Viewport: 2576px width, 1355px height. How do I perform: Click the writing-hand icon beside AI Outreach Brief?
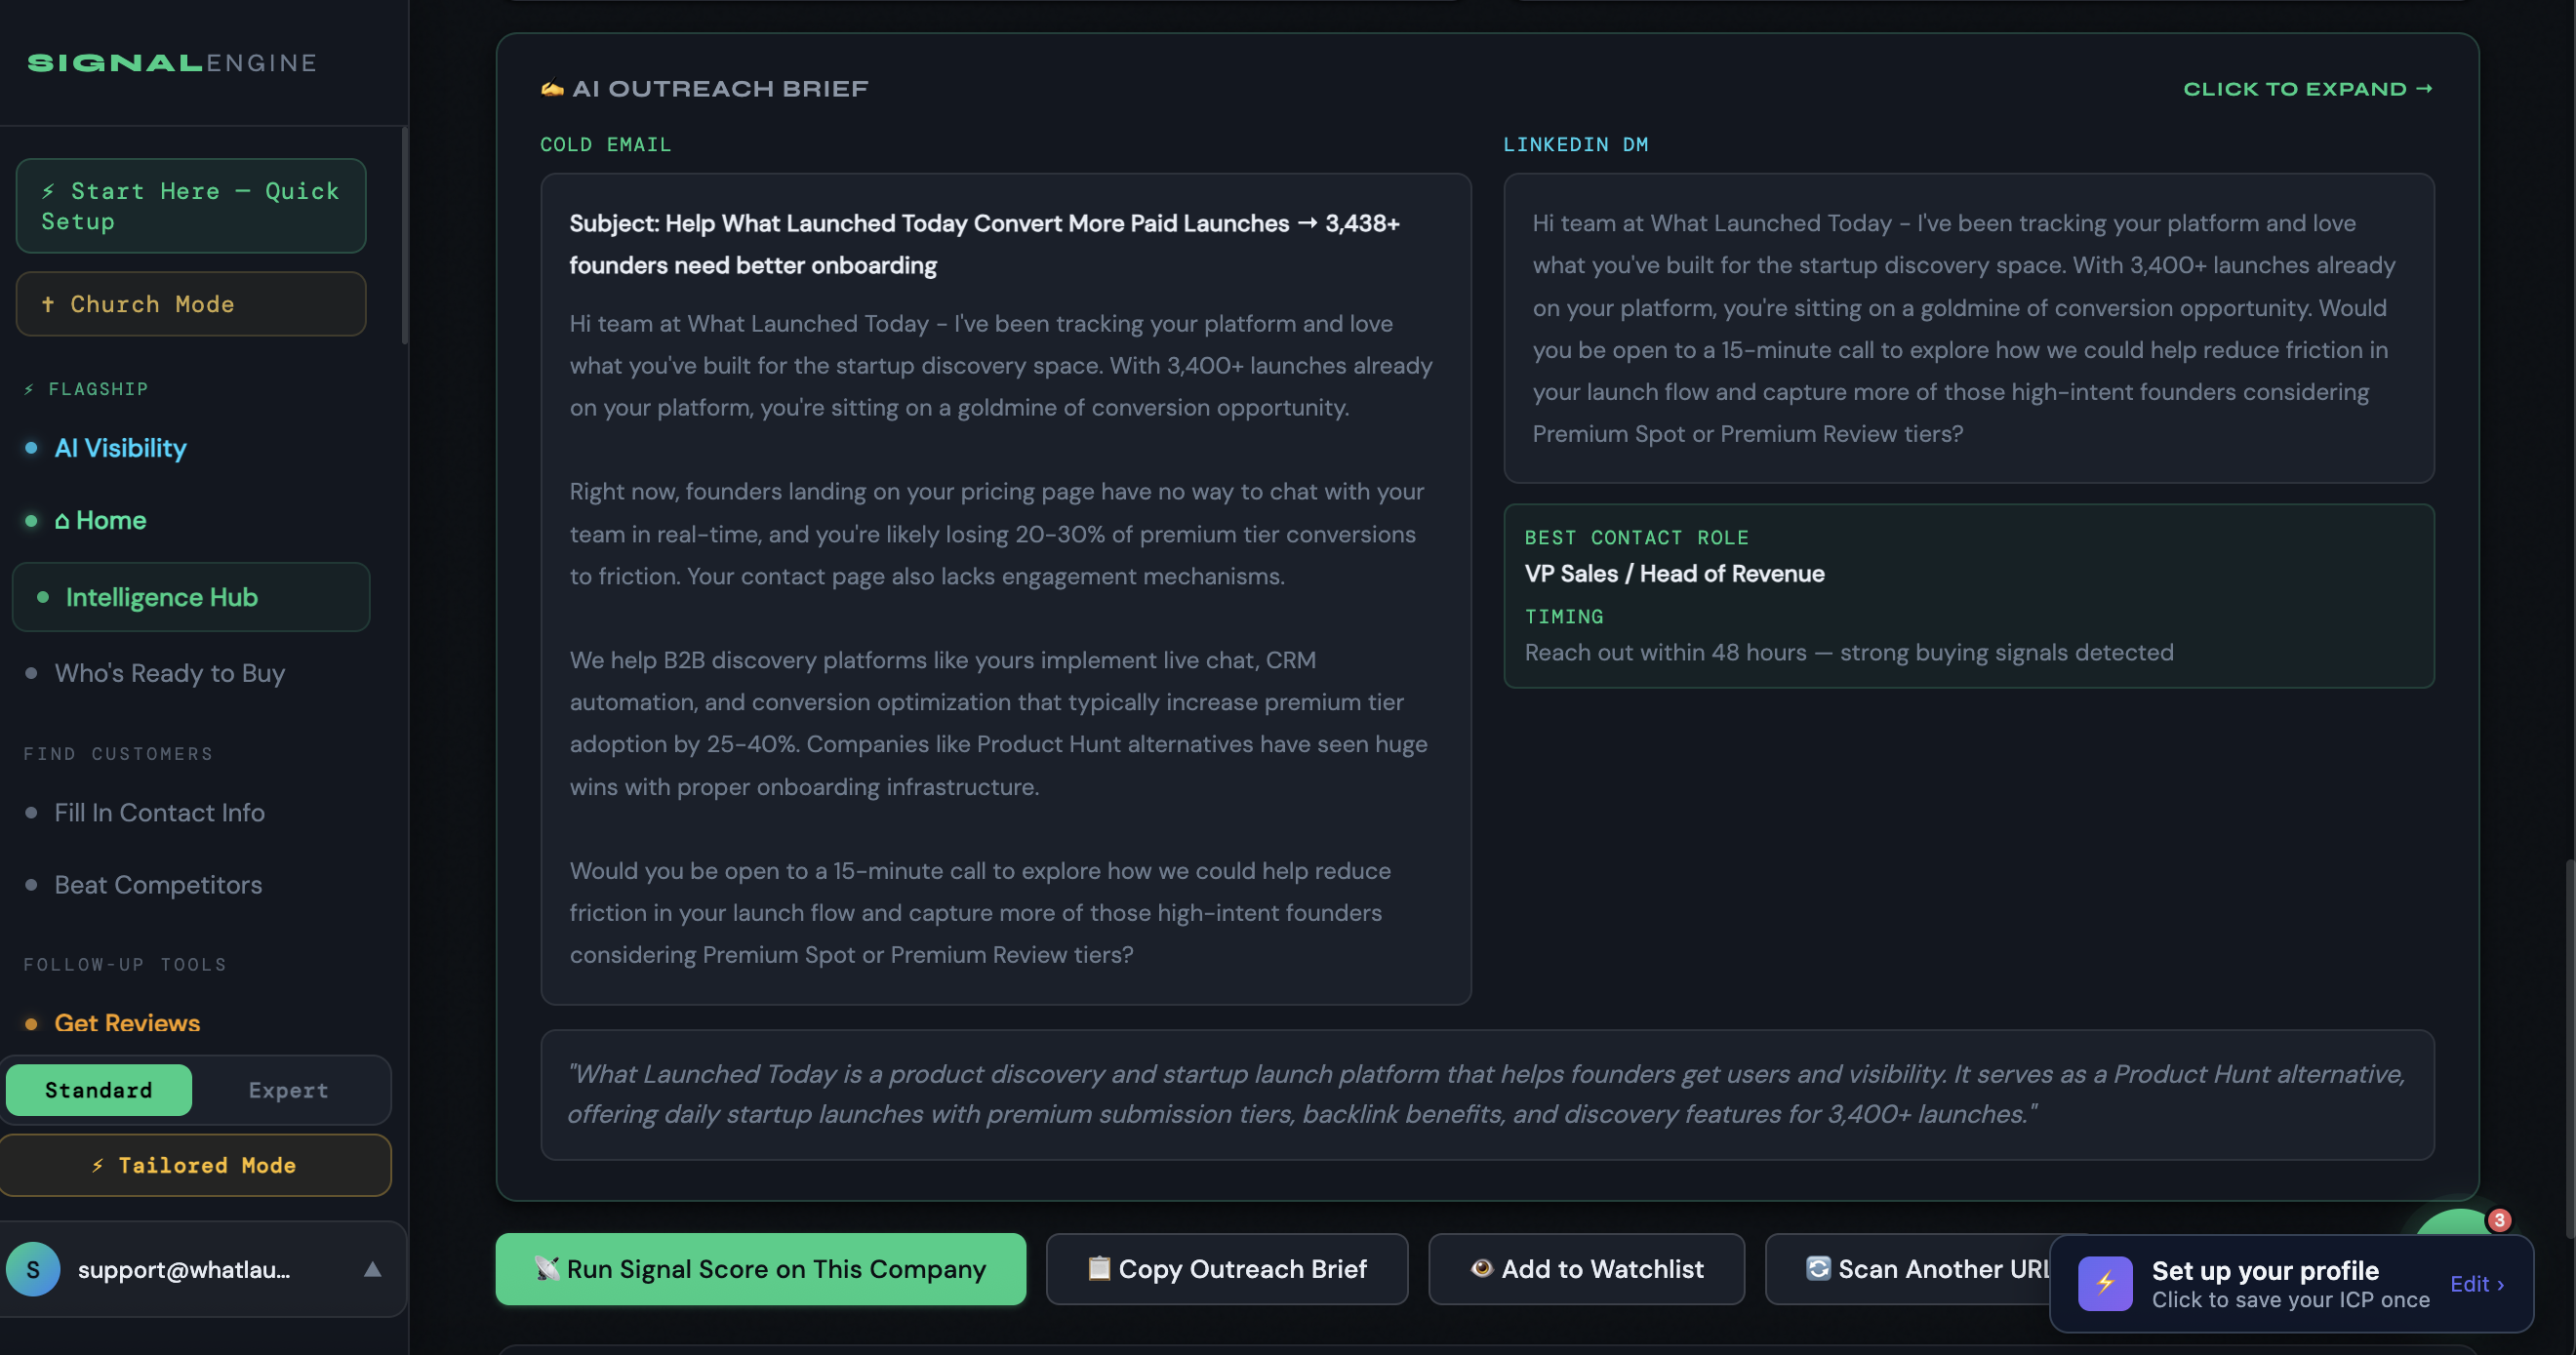[x=552, y=89]
